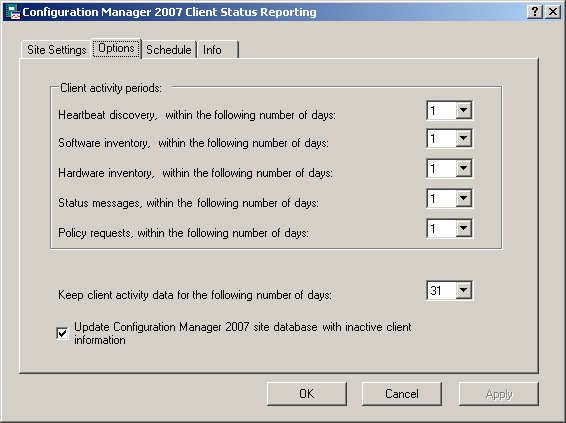Click 'Heartbeat discovery, within the following' label
The height and width of the screenshot is (423, 566).
pos(197,115)
